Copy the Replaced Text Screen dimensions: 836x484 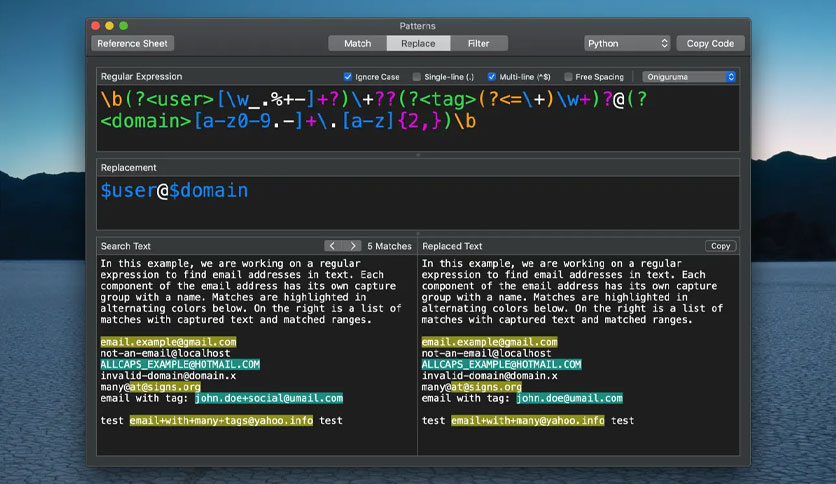tap(720, 246)
